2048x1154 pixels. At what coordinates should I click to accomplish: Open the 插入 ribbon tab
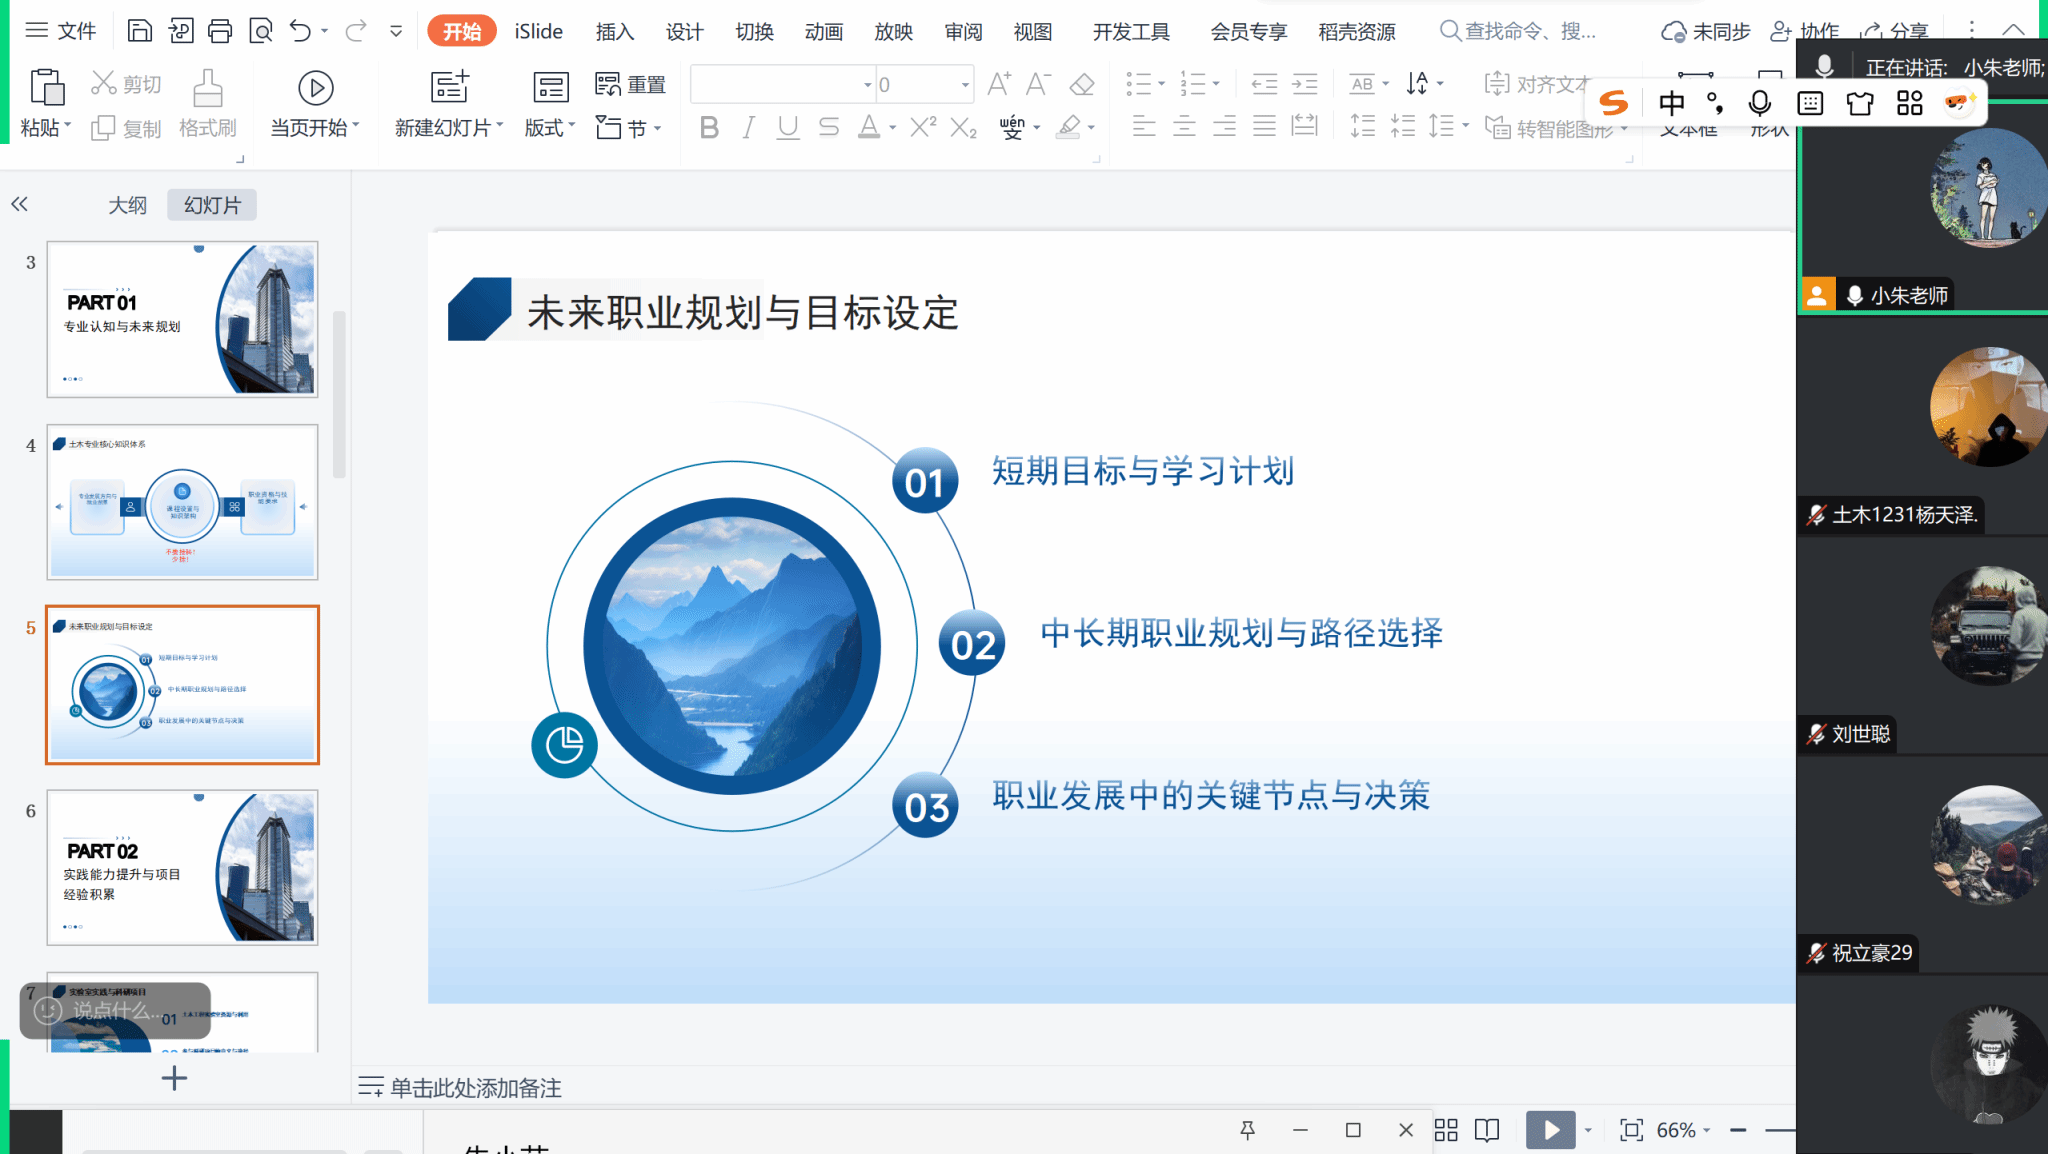tap(615, 32)
